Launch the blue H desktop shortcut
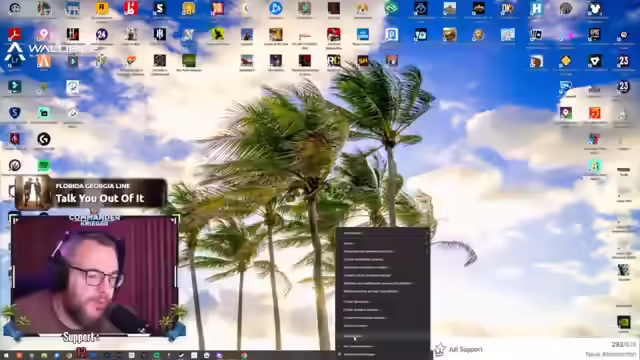This screenshot has height=360, width=640. click(x=536, y=8)
